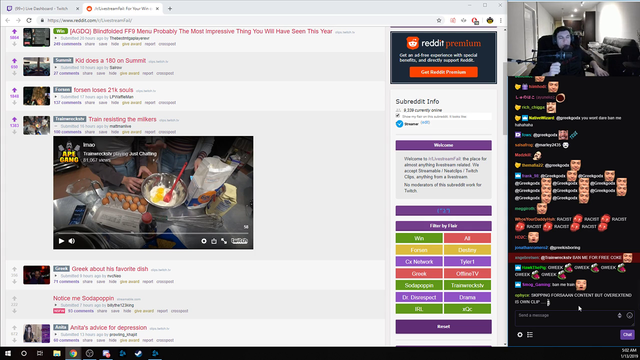Screen dimensions: 640x360
Task: Click Get Reddit Premium button
Action: (443, 72)
